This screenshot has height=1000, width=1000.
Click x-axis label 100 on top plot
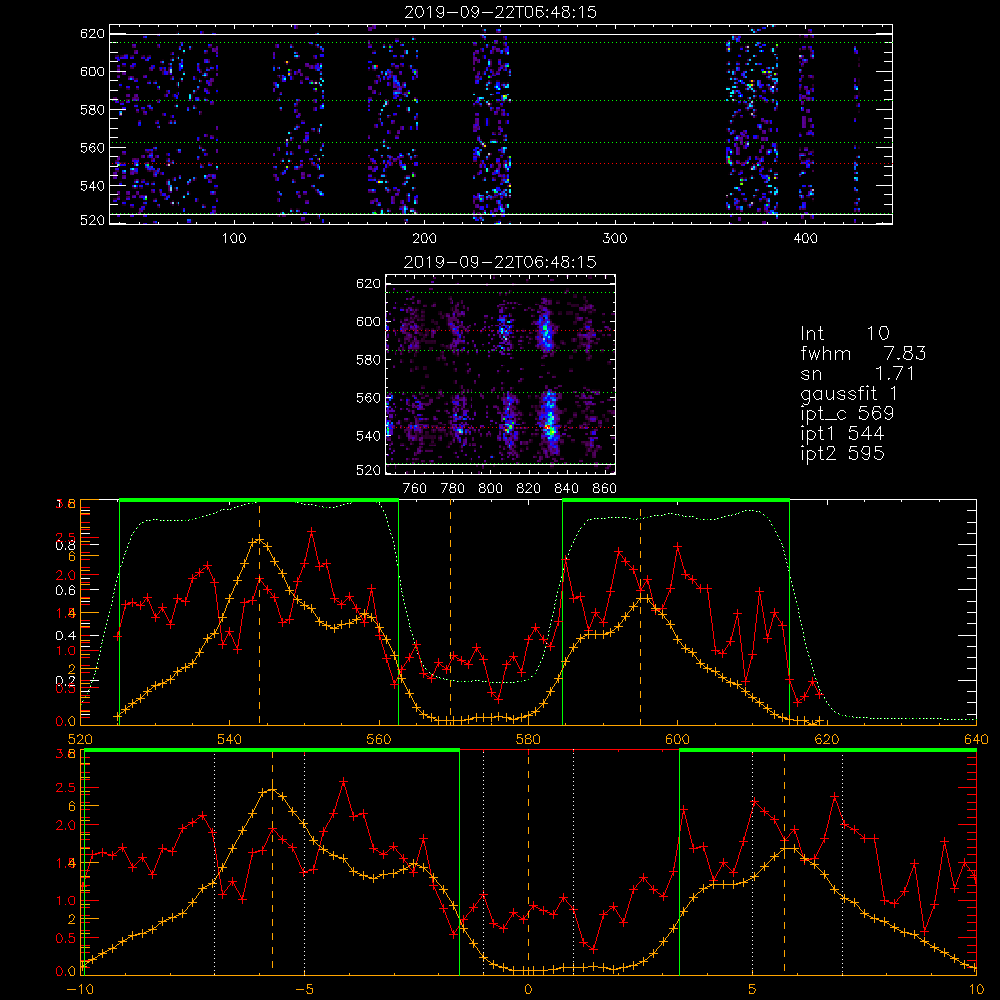pos(234,239)
